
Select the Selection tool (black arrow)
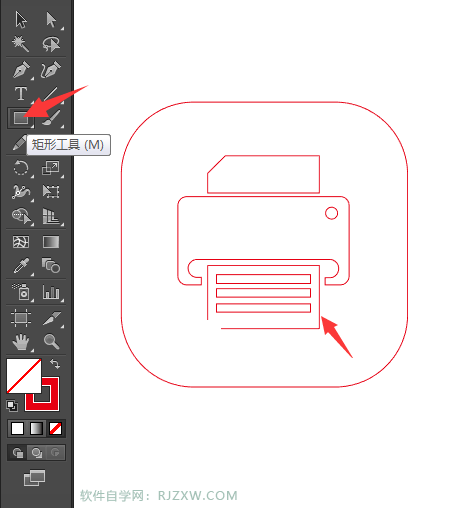click(21, 20)
